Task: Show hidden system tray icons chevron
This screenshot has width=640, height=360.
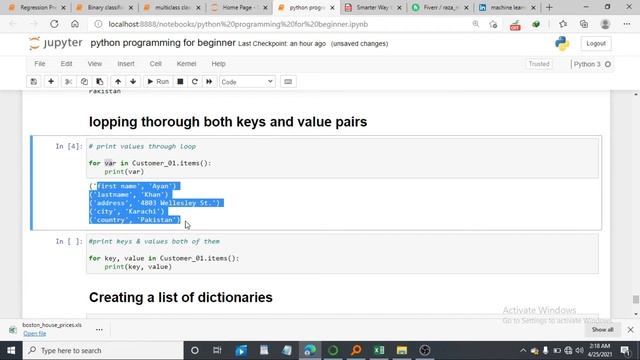Action: 523,350
